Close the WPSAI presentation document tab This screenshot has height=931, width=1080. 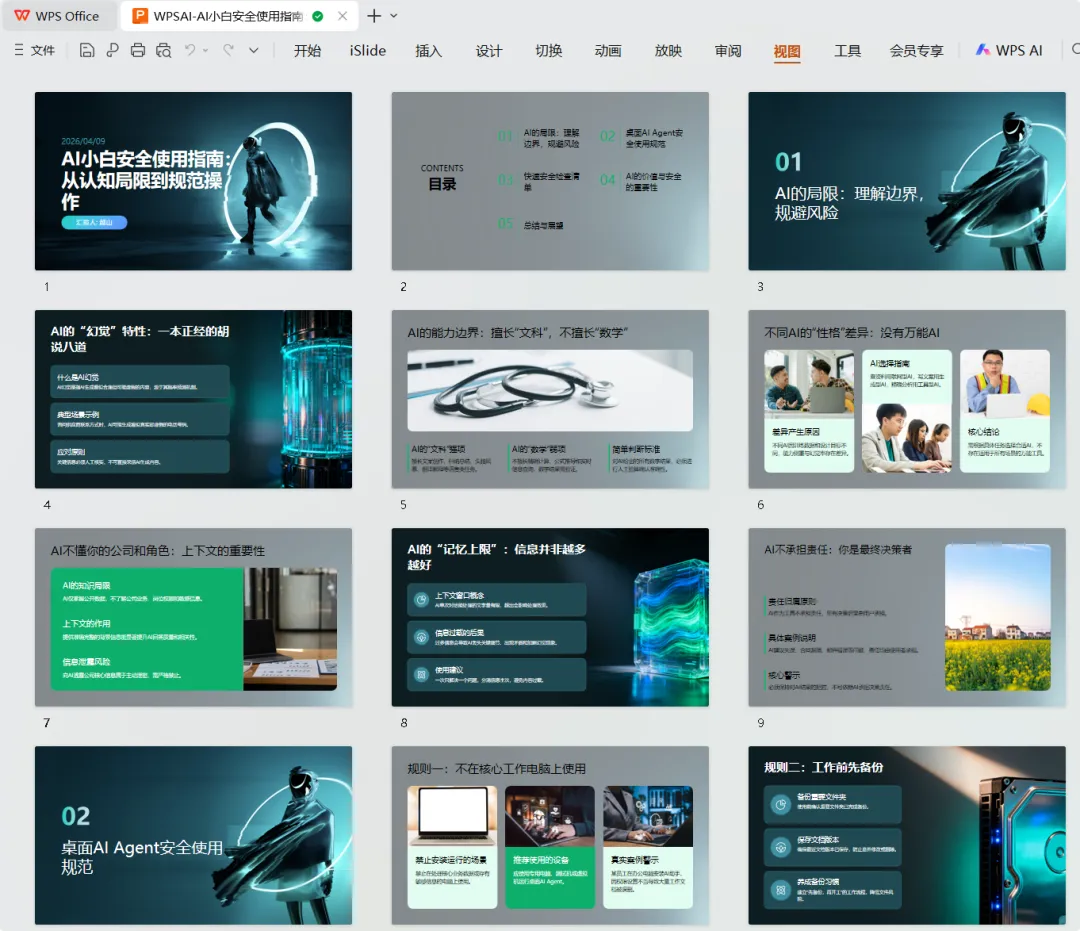pyautogui.click(x=342, y=16)
